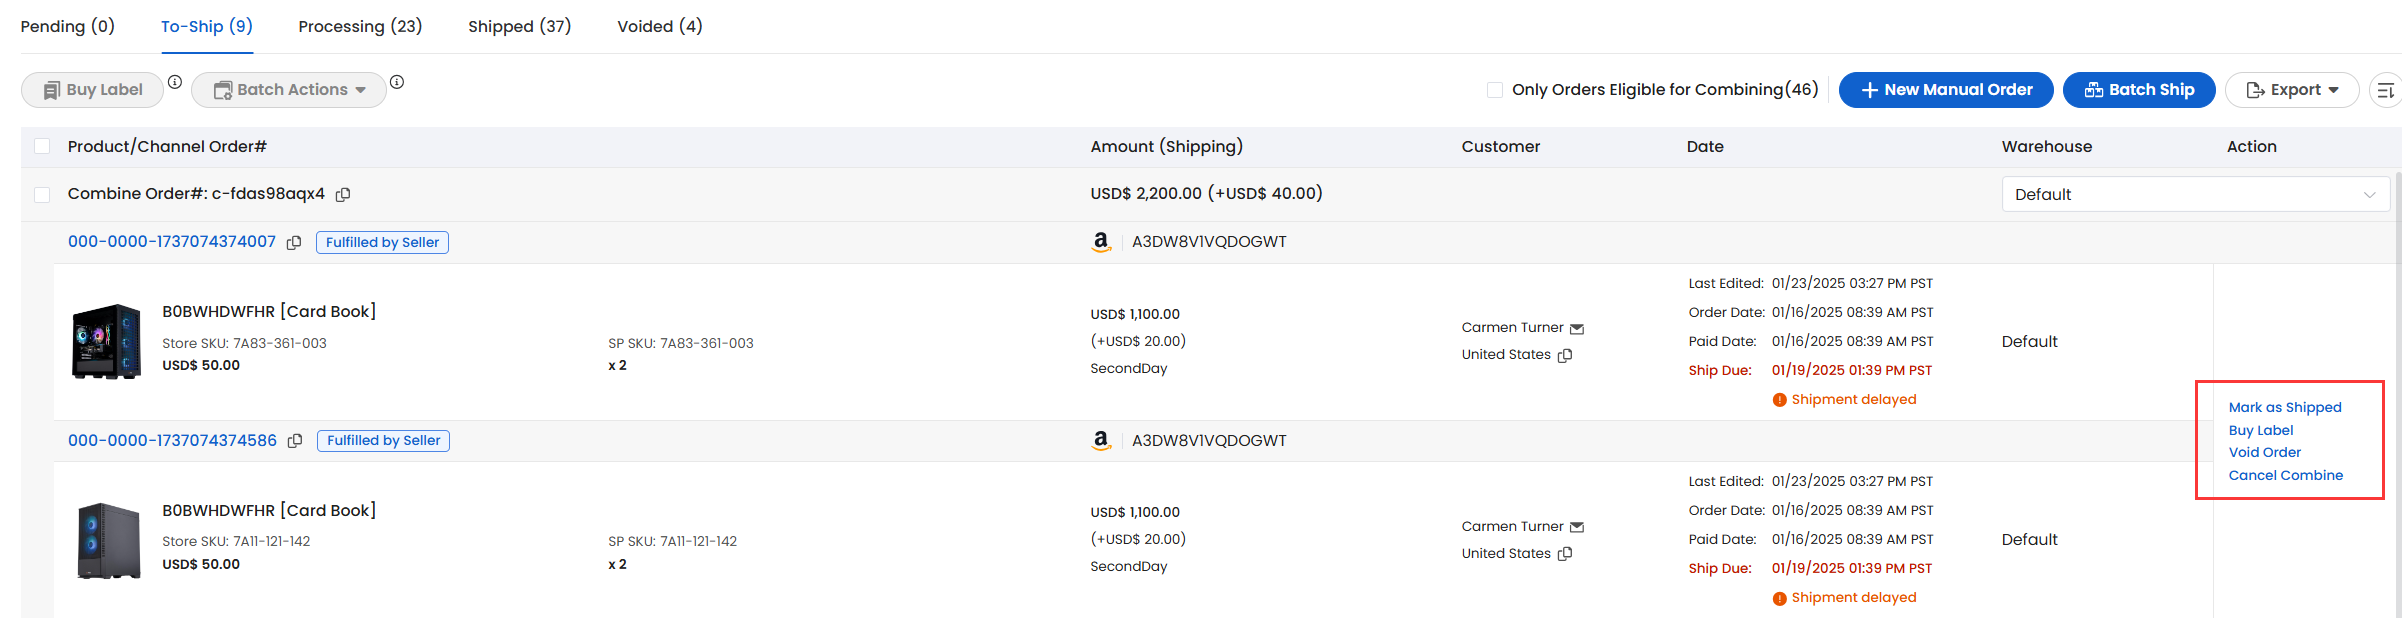This screenshot has width=2402, height=618.
Task: Click the New Manual Order button
Action: point(1946,90)
